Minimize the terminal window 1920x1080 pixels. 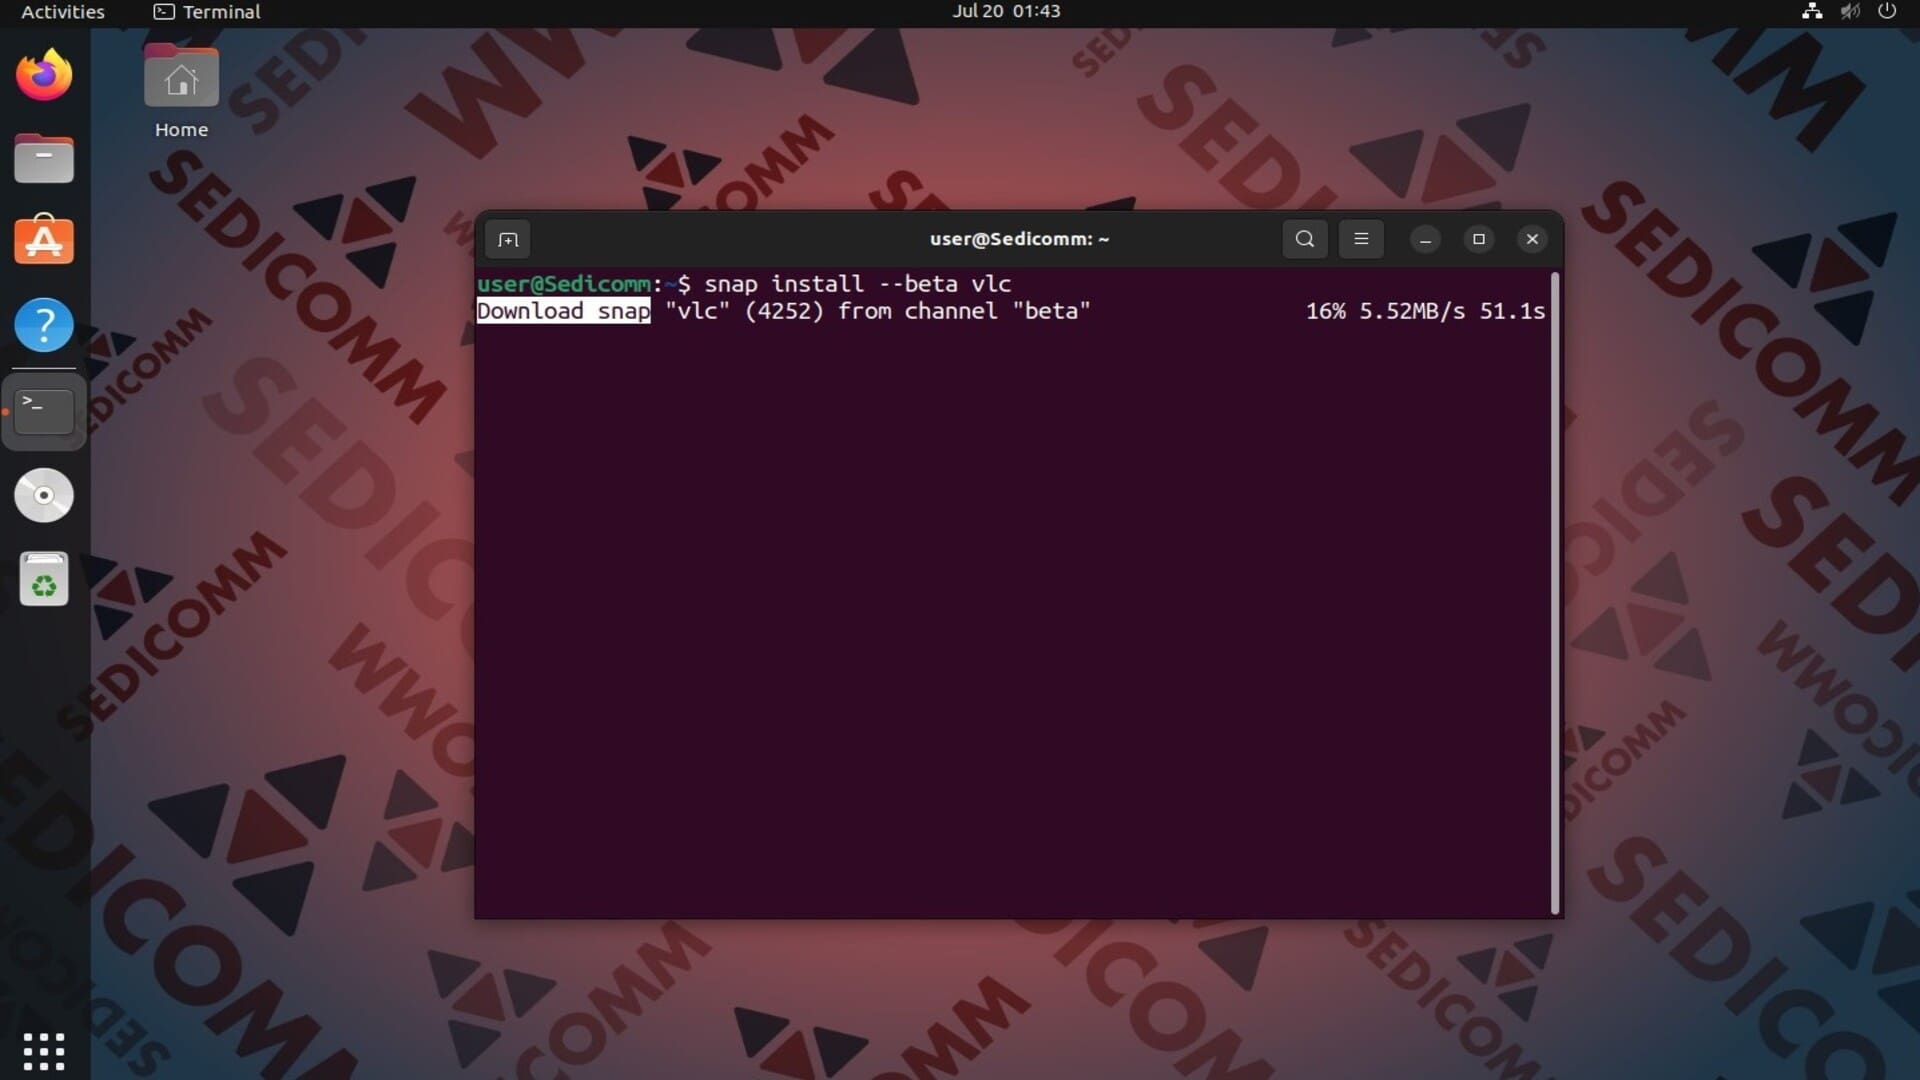(x=1426, y=239)
